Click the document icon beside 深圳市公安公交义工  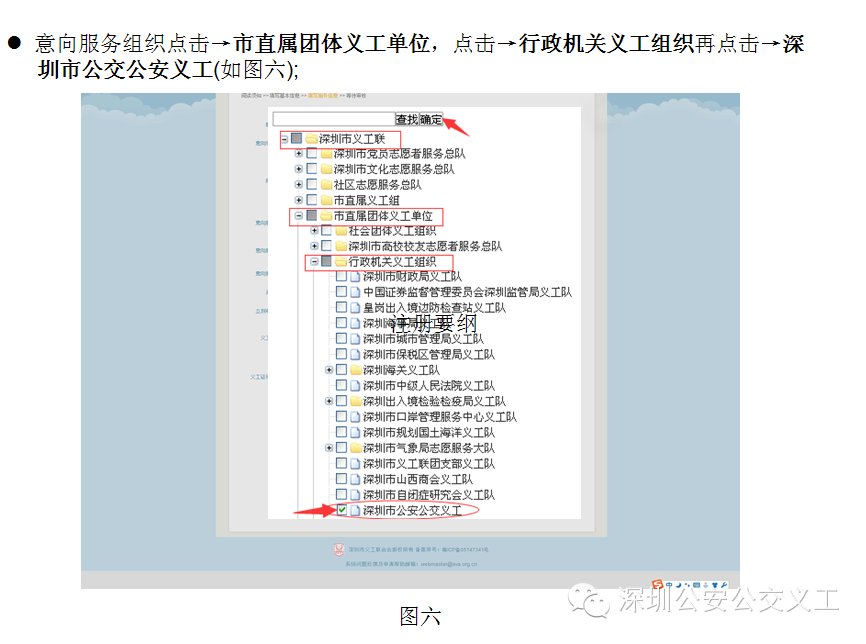(354, 509)
